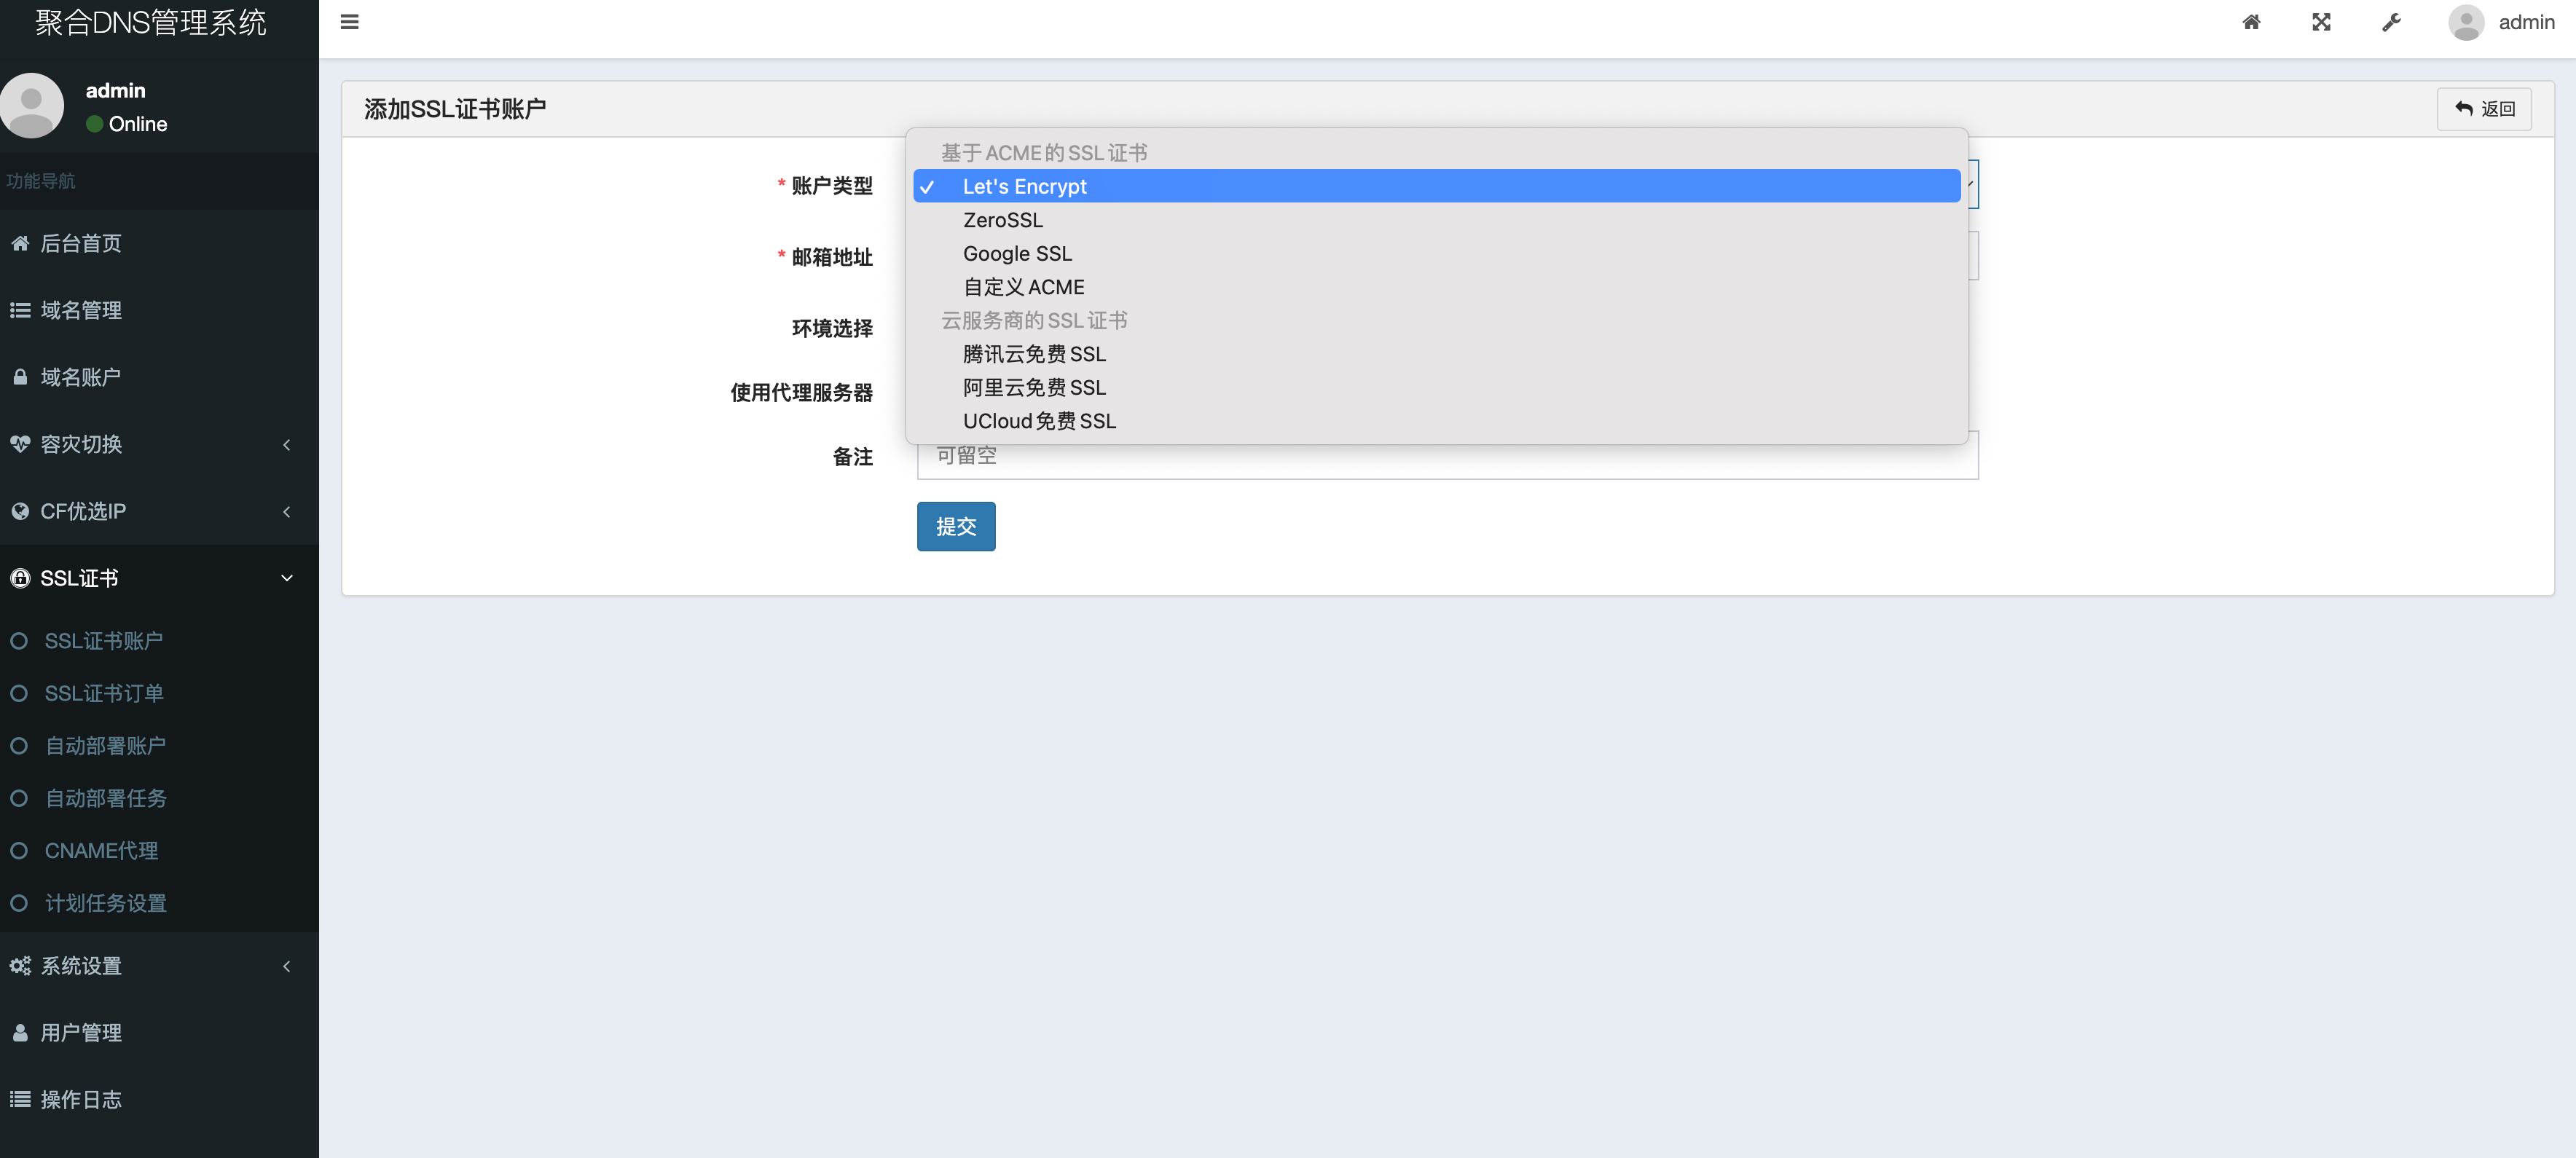Choose ZeroSSL account type option
This screenshot has height=1158, width=2576.
click(1436, 220)
